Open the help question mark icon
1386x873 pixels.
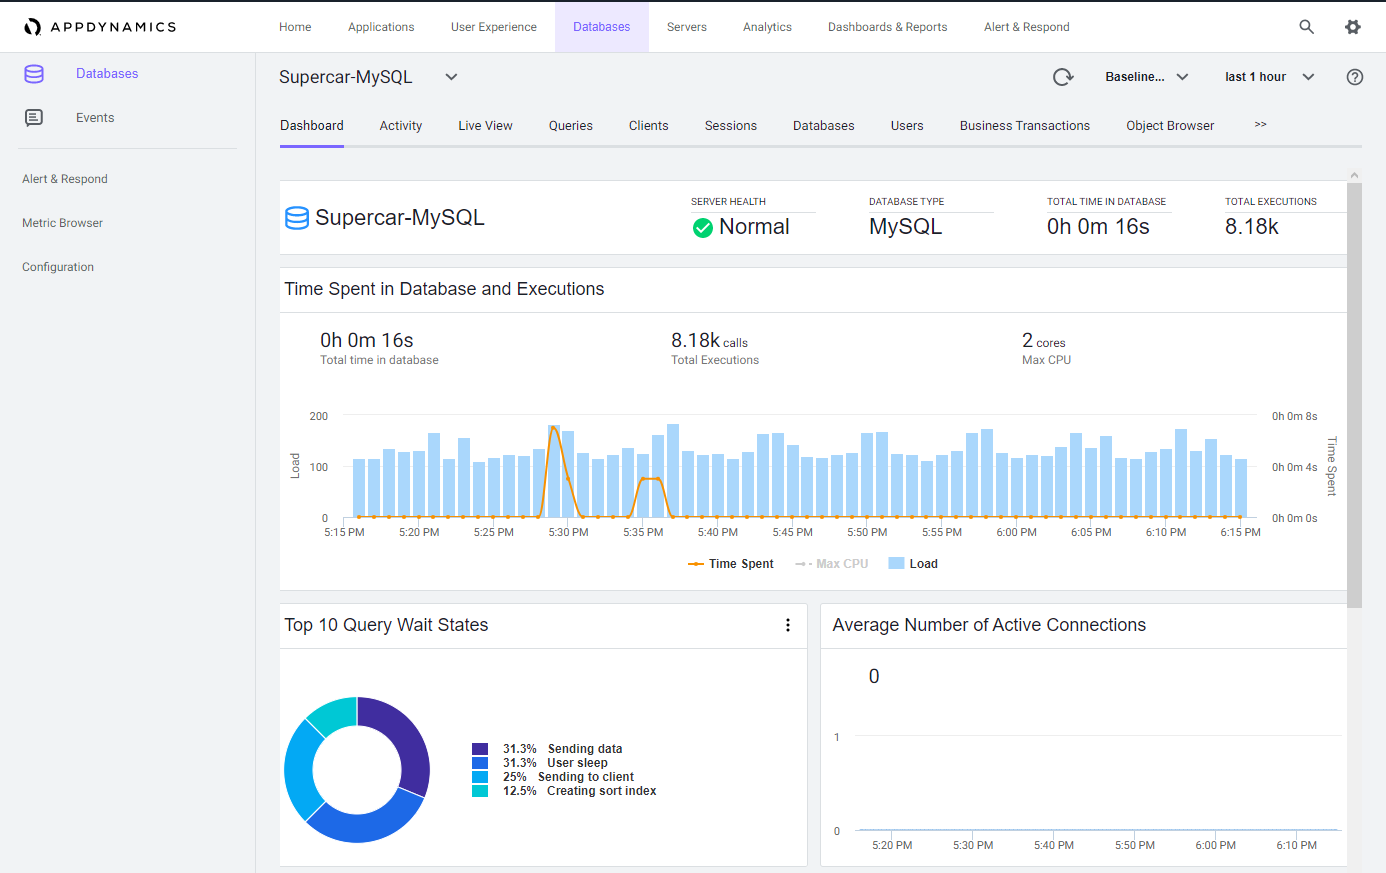(1355, 77)
